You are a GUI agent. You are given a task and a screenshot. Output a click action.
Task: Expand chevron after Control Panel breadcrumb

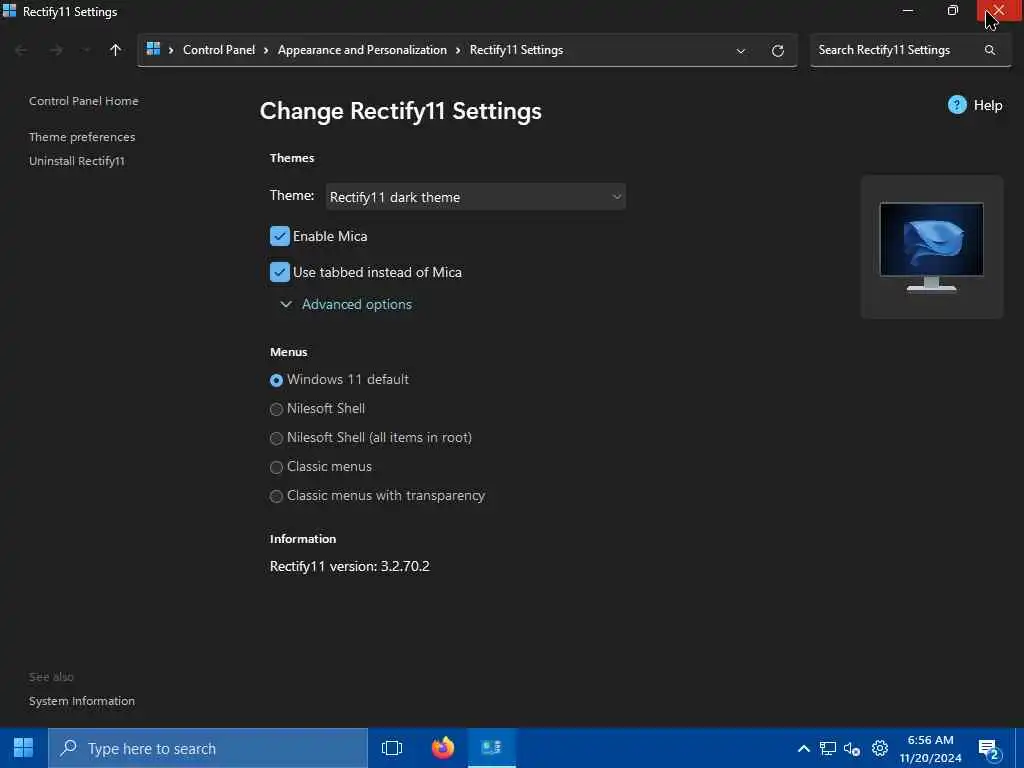pyautogui.click(x=266, y=50)
